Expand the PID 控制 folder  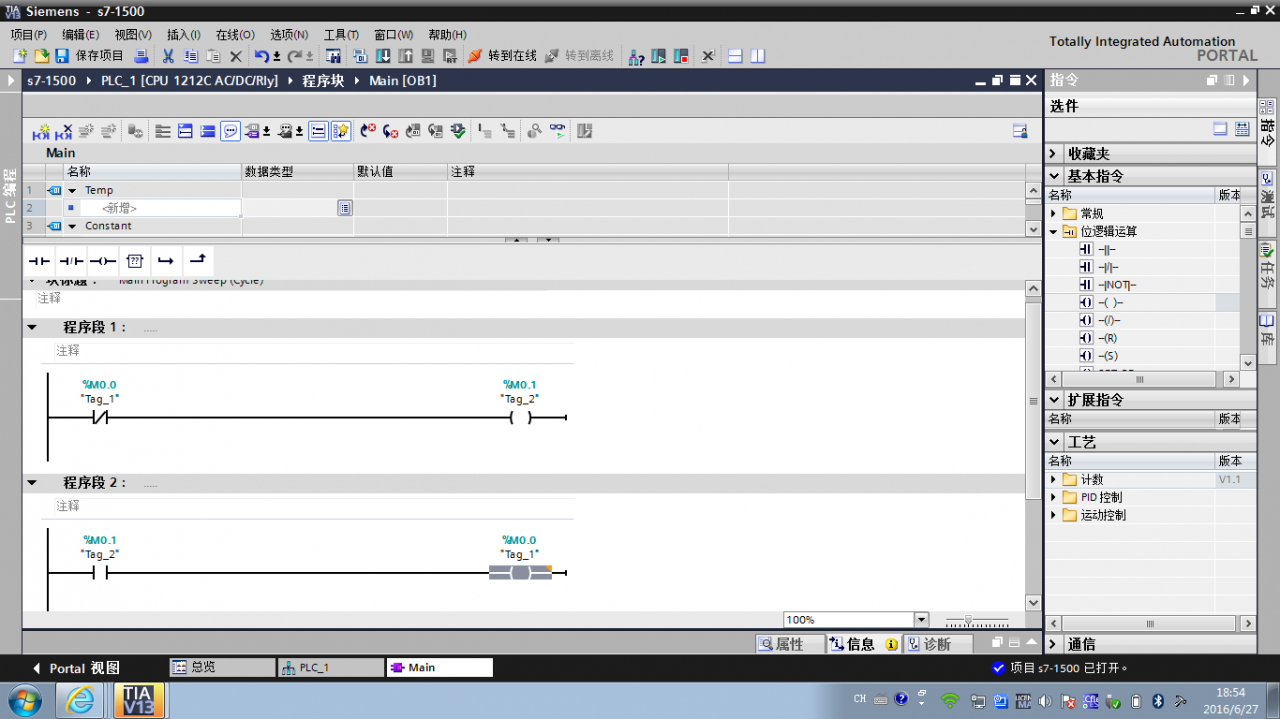click(x=1053, y=498)
